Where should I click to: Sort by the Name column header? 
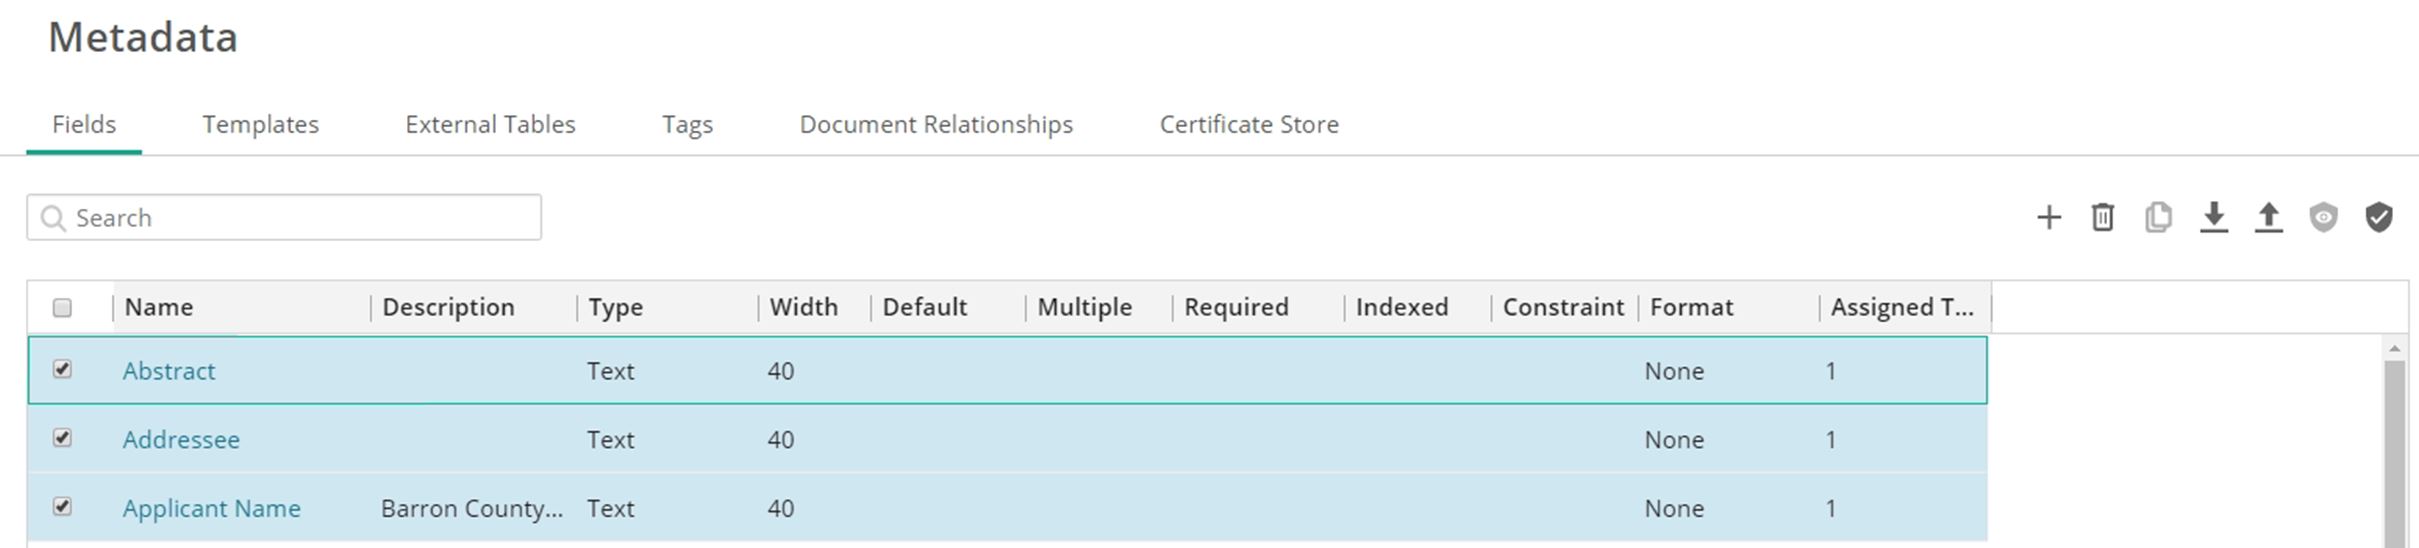tap(159, 307)
